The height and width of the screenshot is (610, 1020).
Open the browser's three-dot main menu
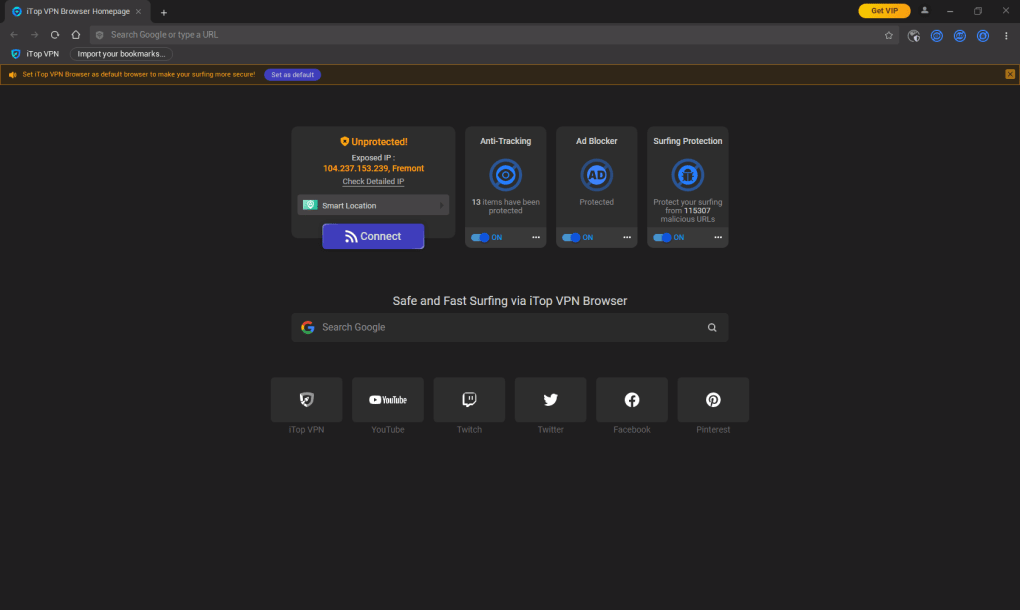click(x=1006, y=36)
